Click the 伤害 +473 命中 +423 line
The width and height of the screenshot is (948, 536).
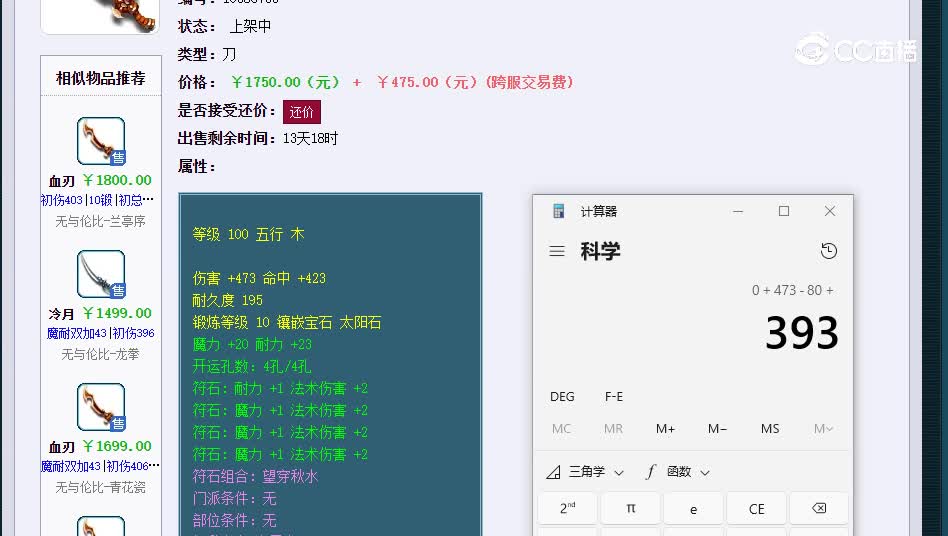point(259,278)
